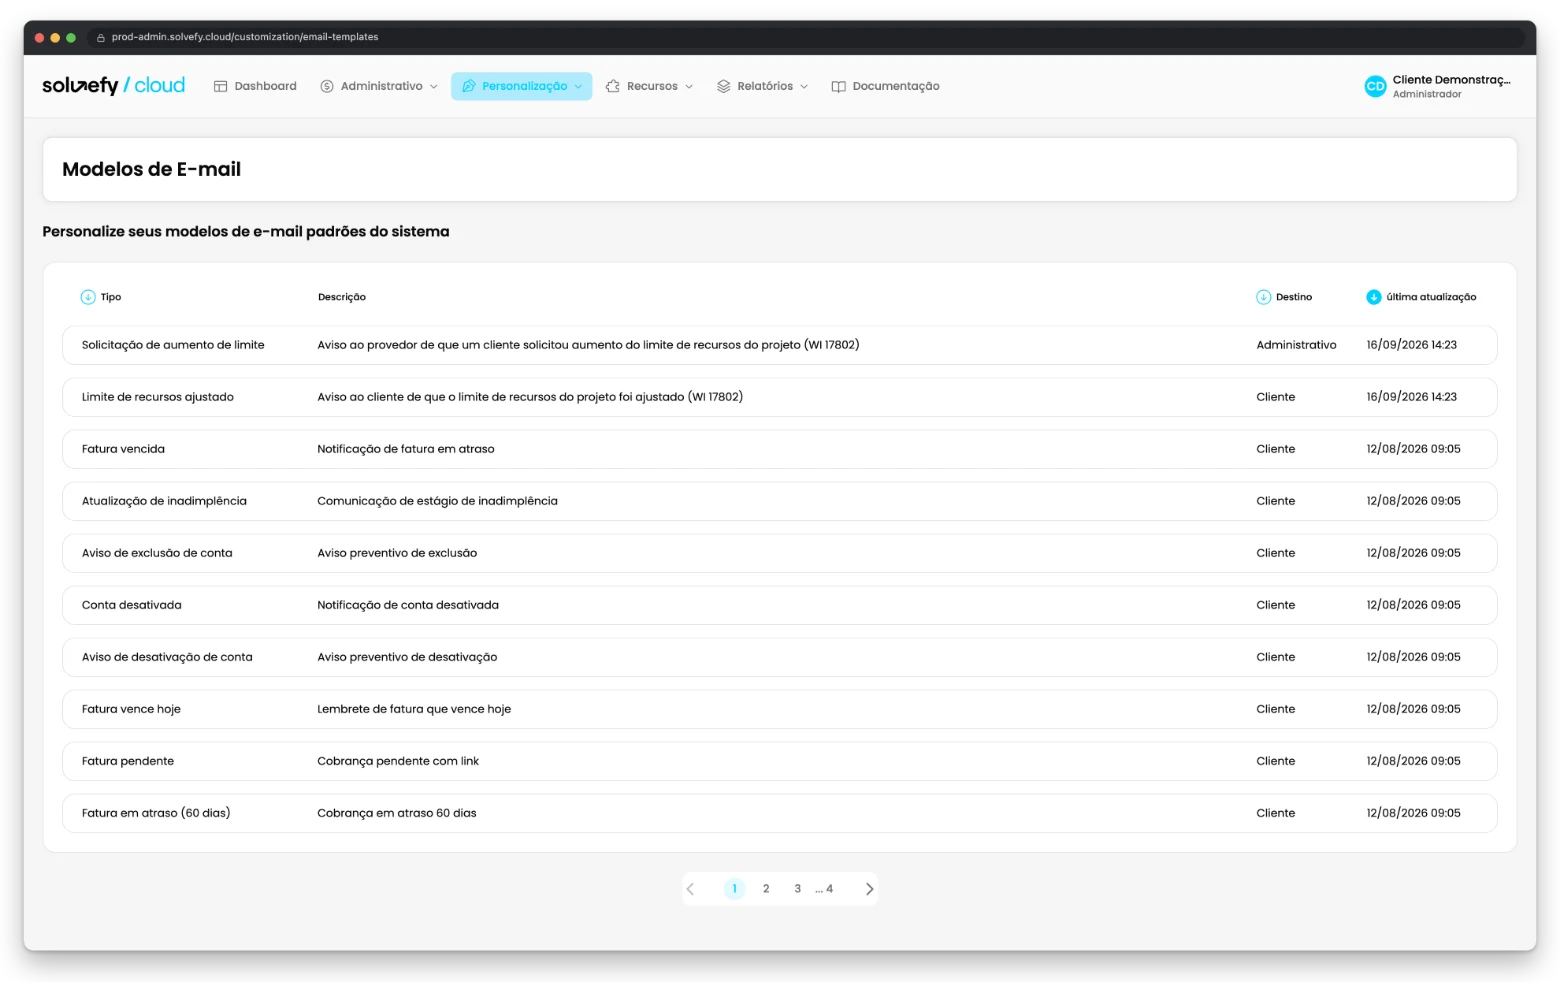
Task: Expand the Recursos menu chevron
Action: point(689,87)
